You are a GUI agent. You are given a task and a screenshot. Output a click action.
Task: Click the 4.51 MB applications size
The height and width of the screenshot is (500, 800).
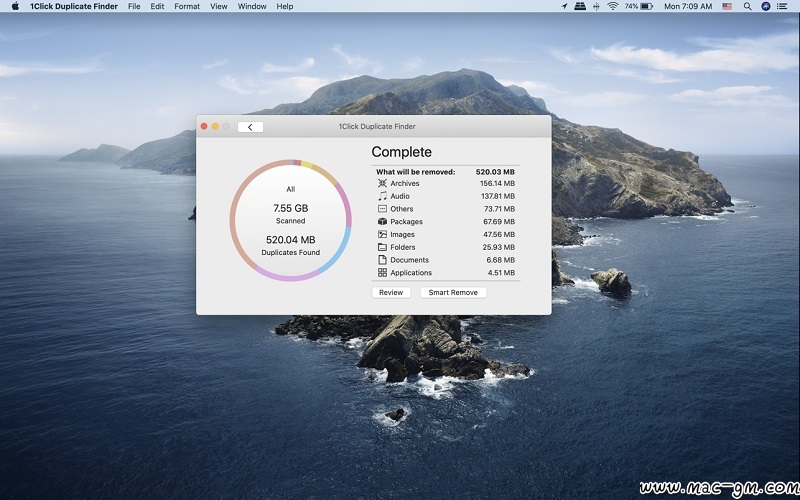501,272
